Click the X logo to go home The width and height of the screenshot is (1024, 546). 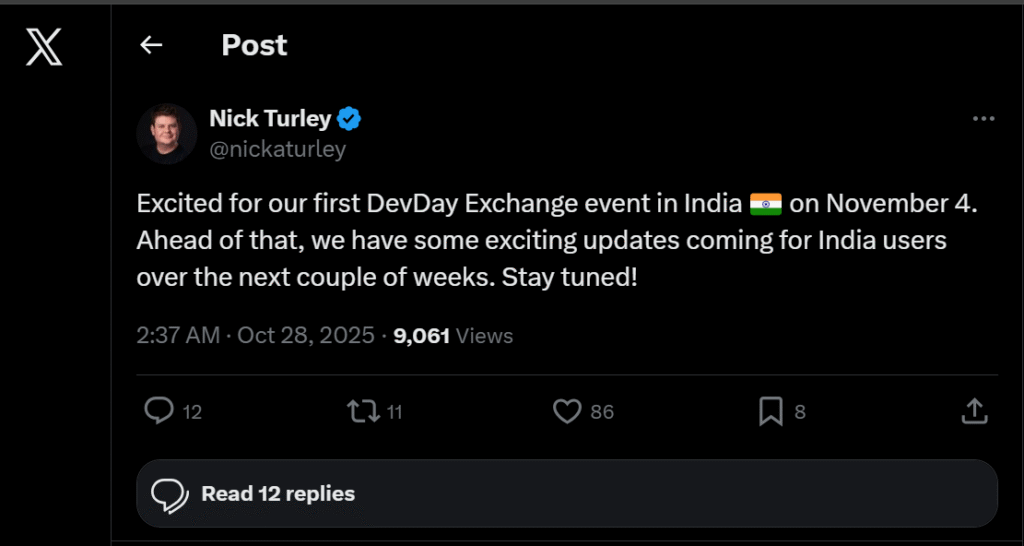click(x=44, y=46)
